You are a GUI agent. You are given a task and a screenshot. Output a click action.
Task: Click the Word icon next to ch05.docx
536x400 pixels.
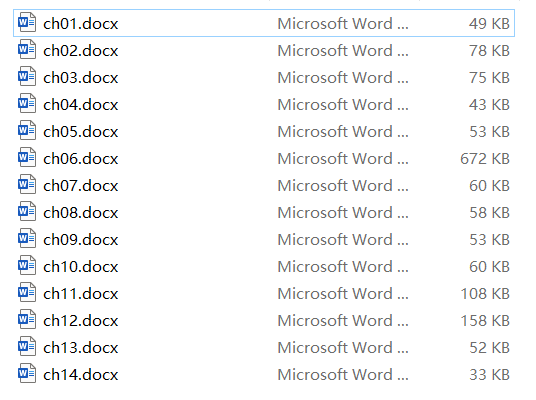click(27, 131)
